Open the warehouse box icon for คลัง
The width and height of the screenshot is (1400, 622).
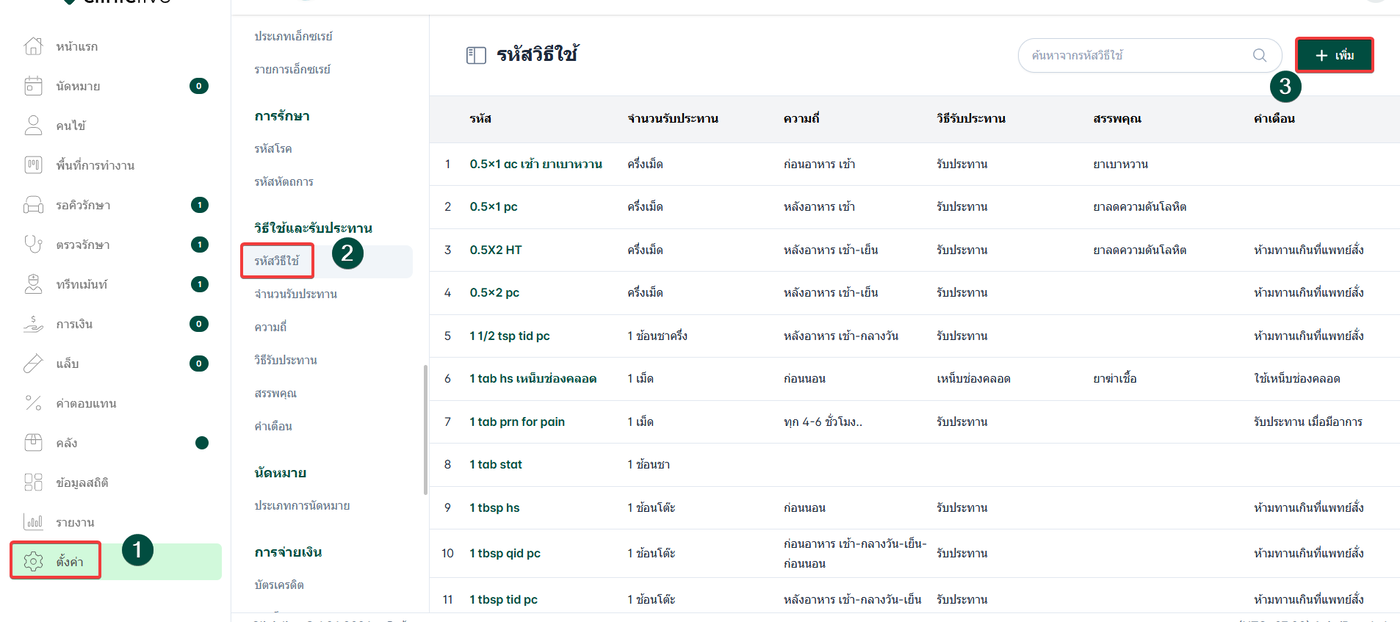[33, 443]
